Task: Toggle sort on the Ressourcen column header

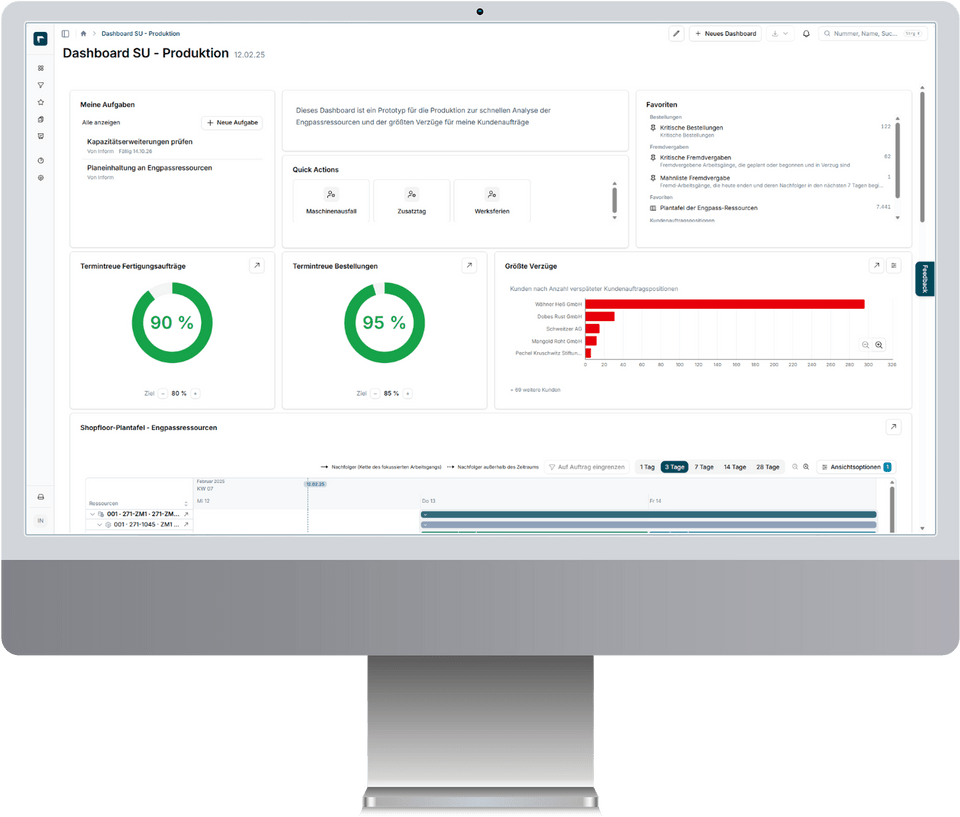Action: pos(186,503)
